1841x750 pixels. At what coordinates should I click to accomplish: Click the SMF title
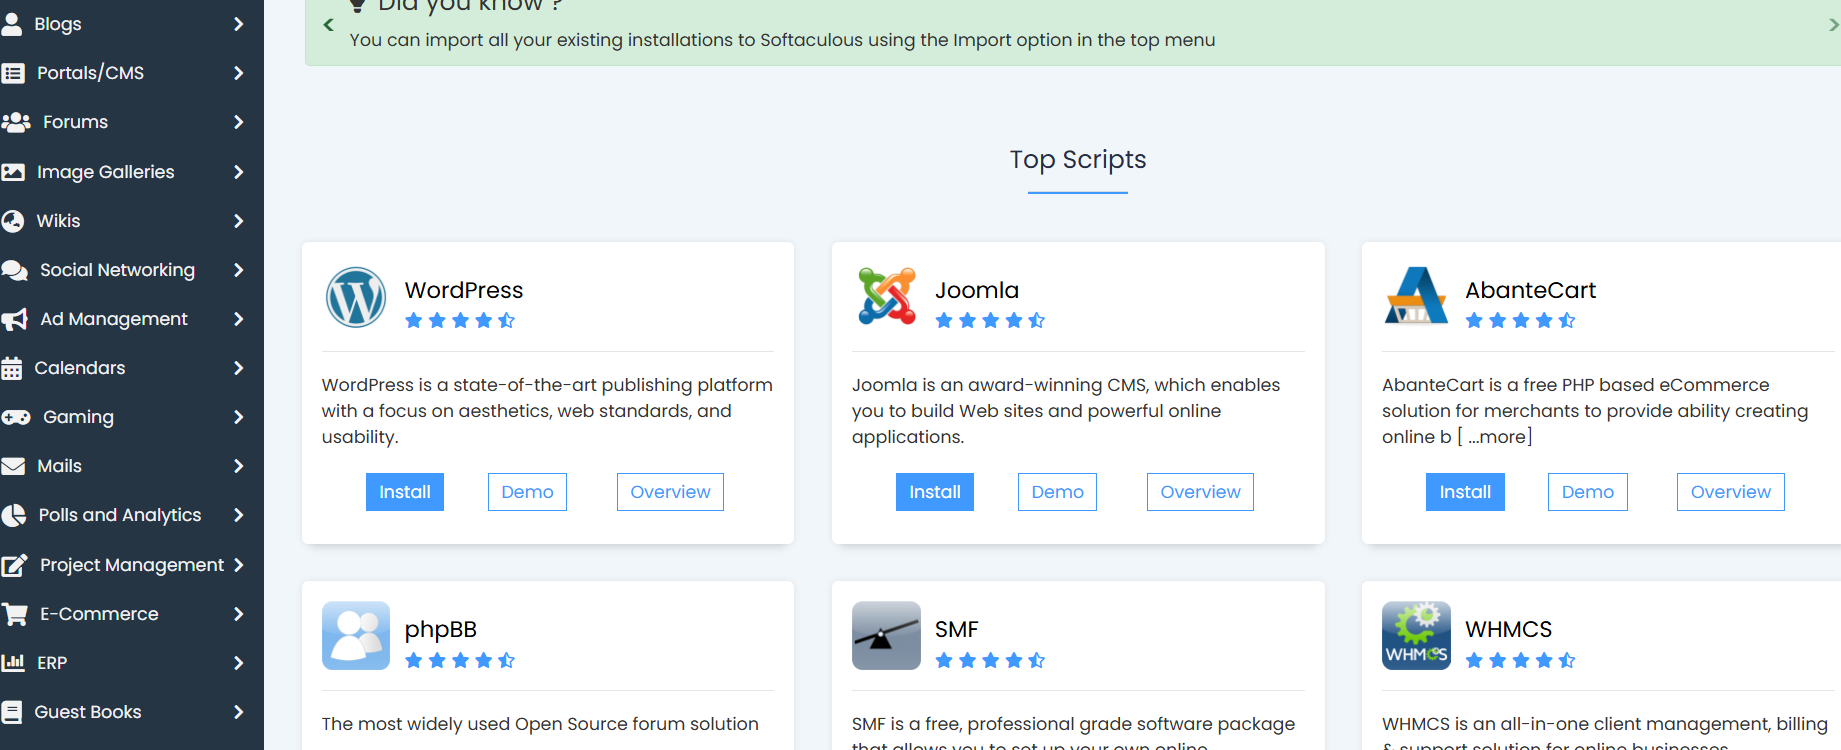tap(957, 629)
